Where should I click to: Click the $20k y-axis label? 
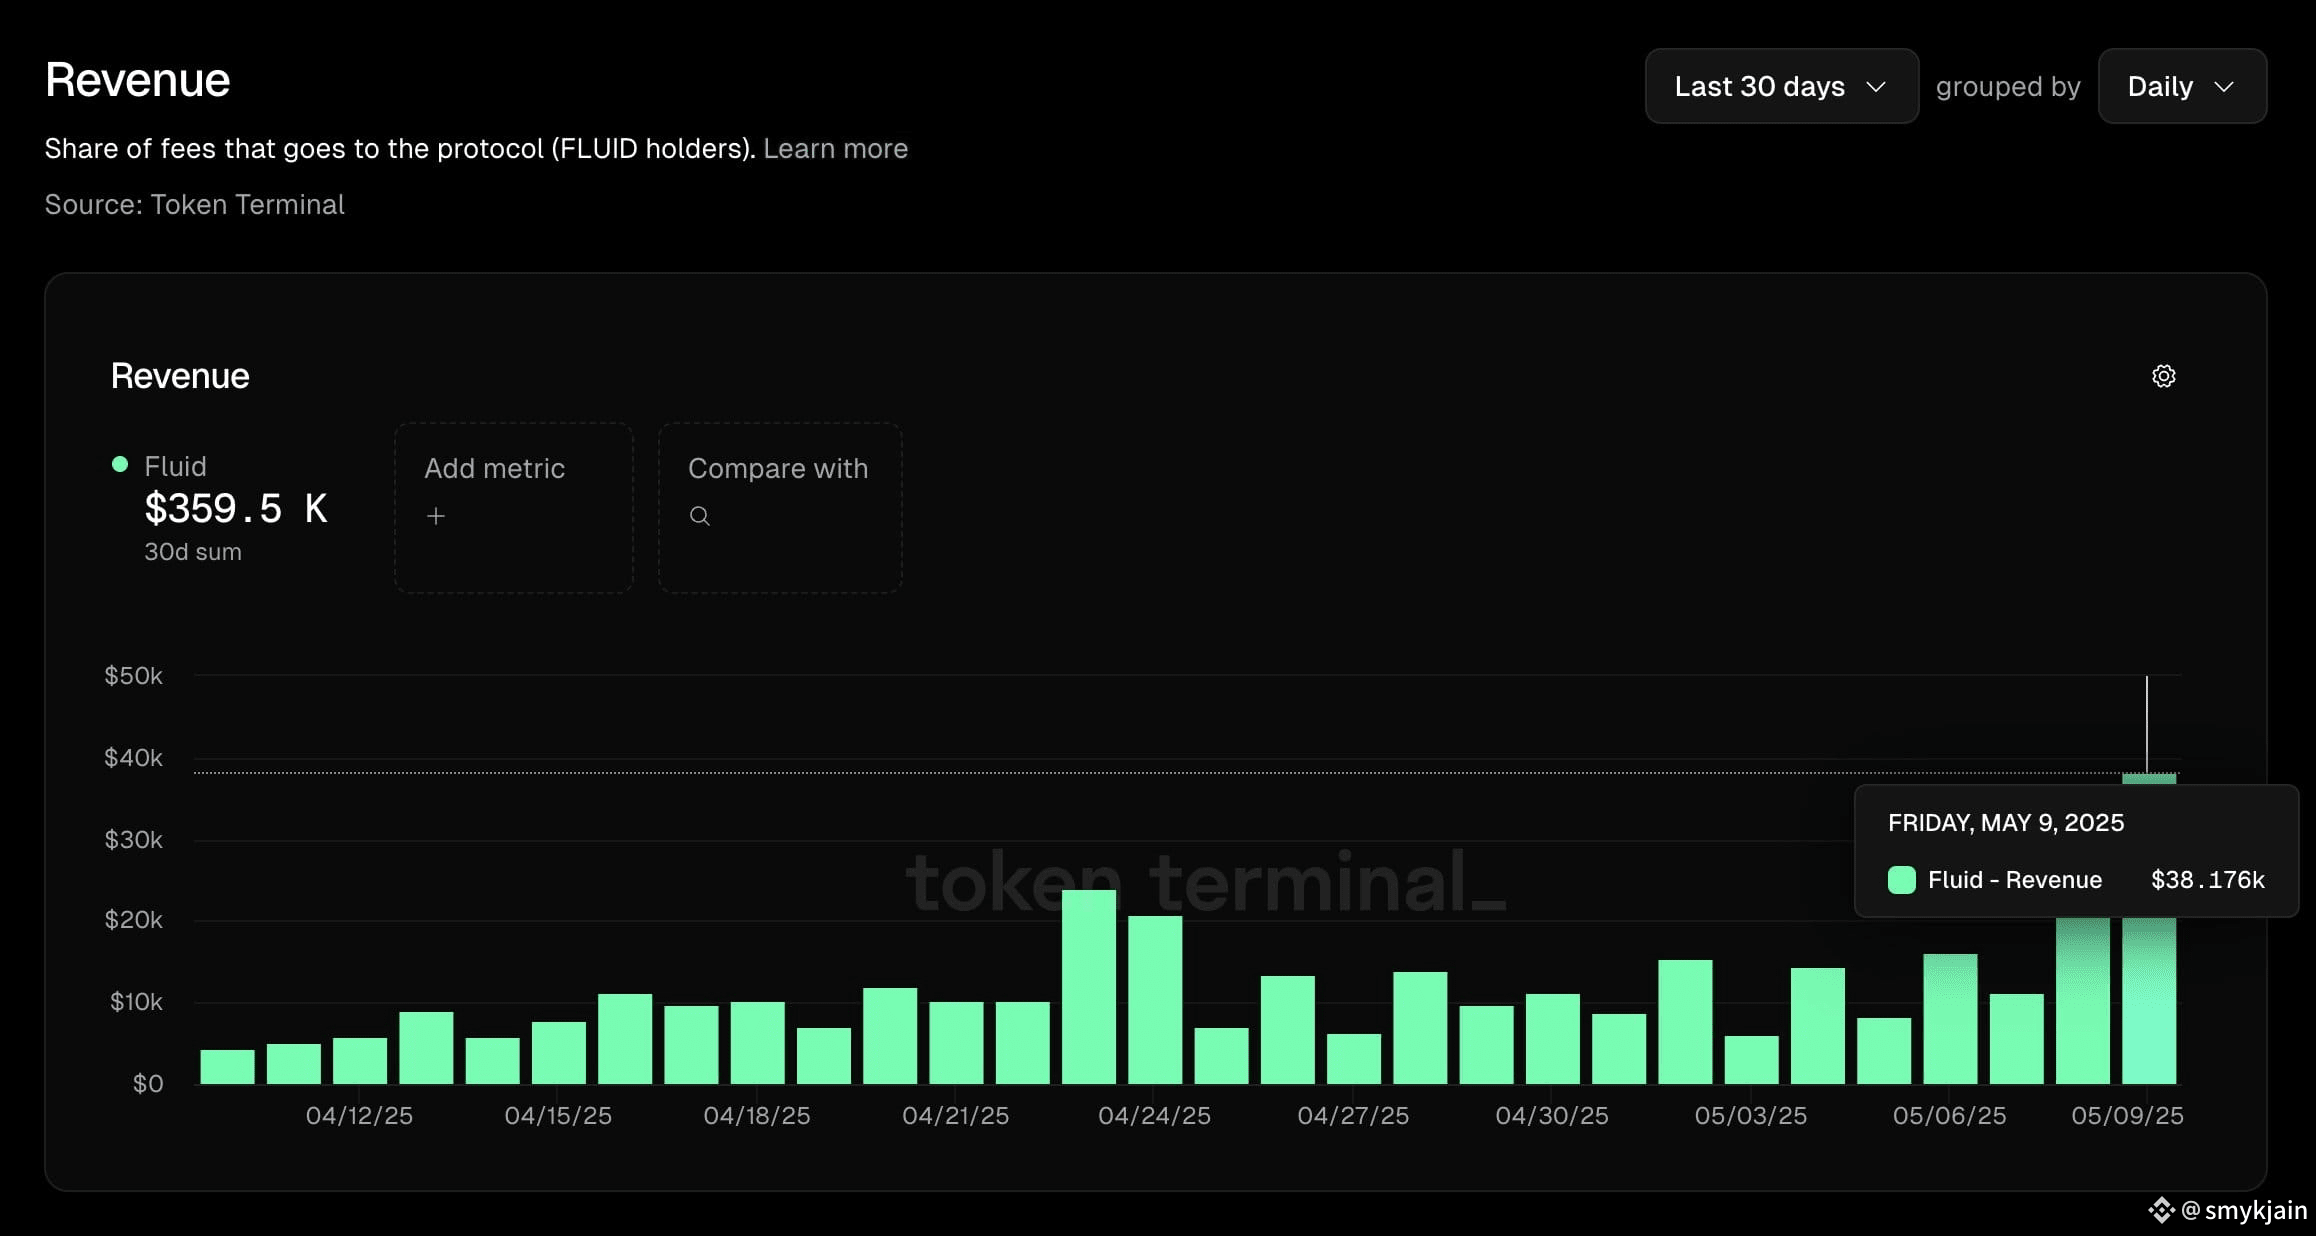[x=133, y=920]
